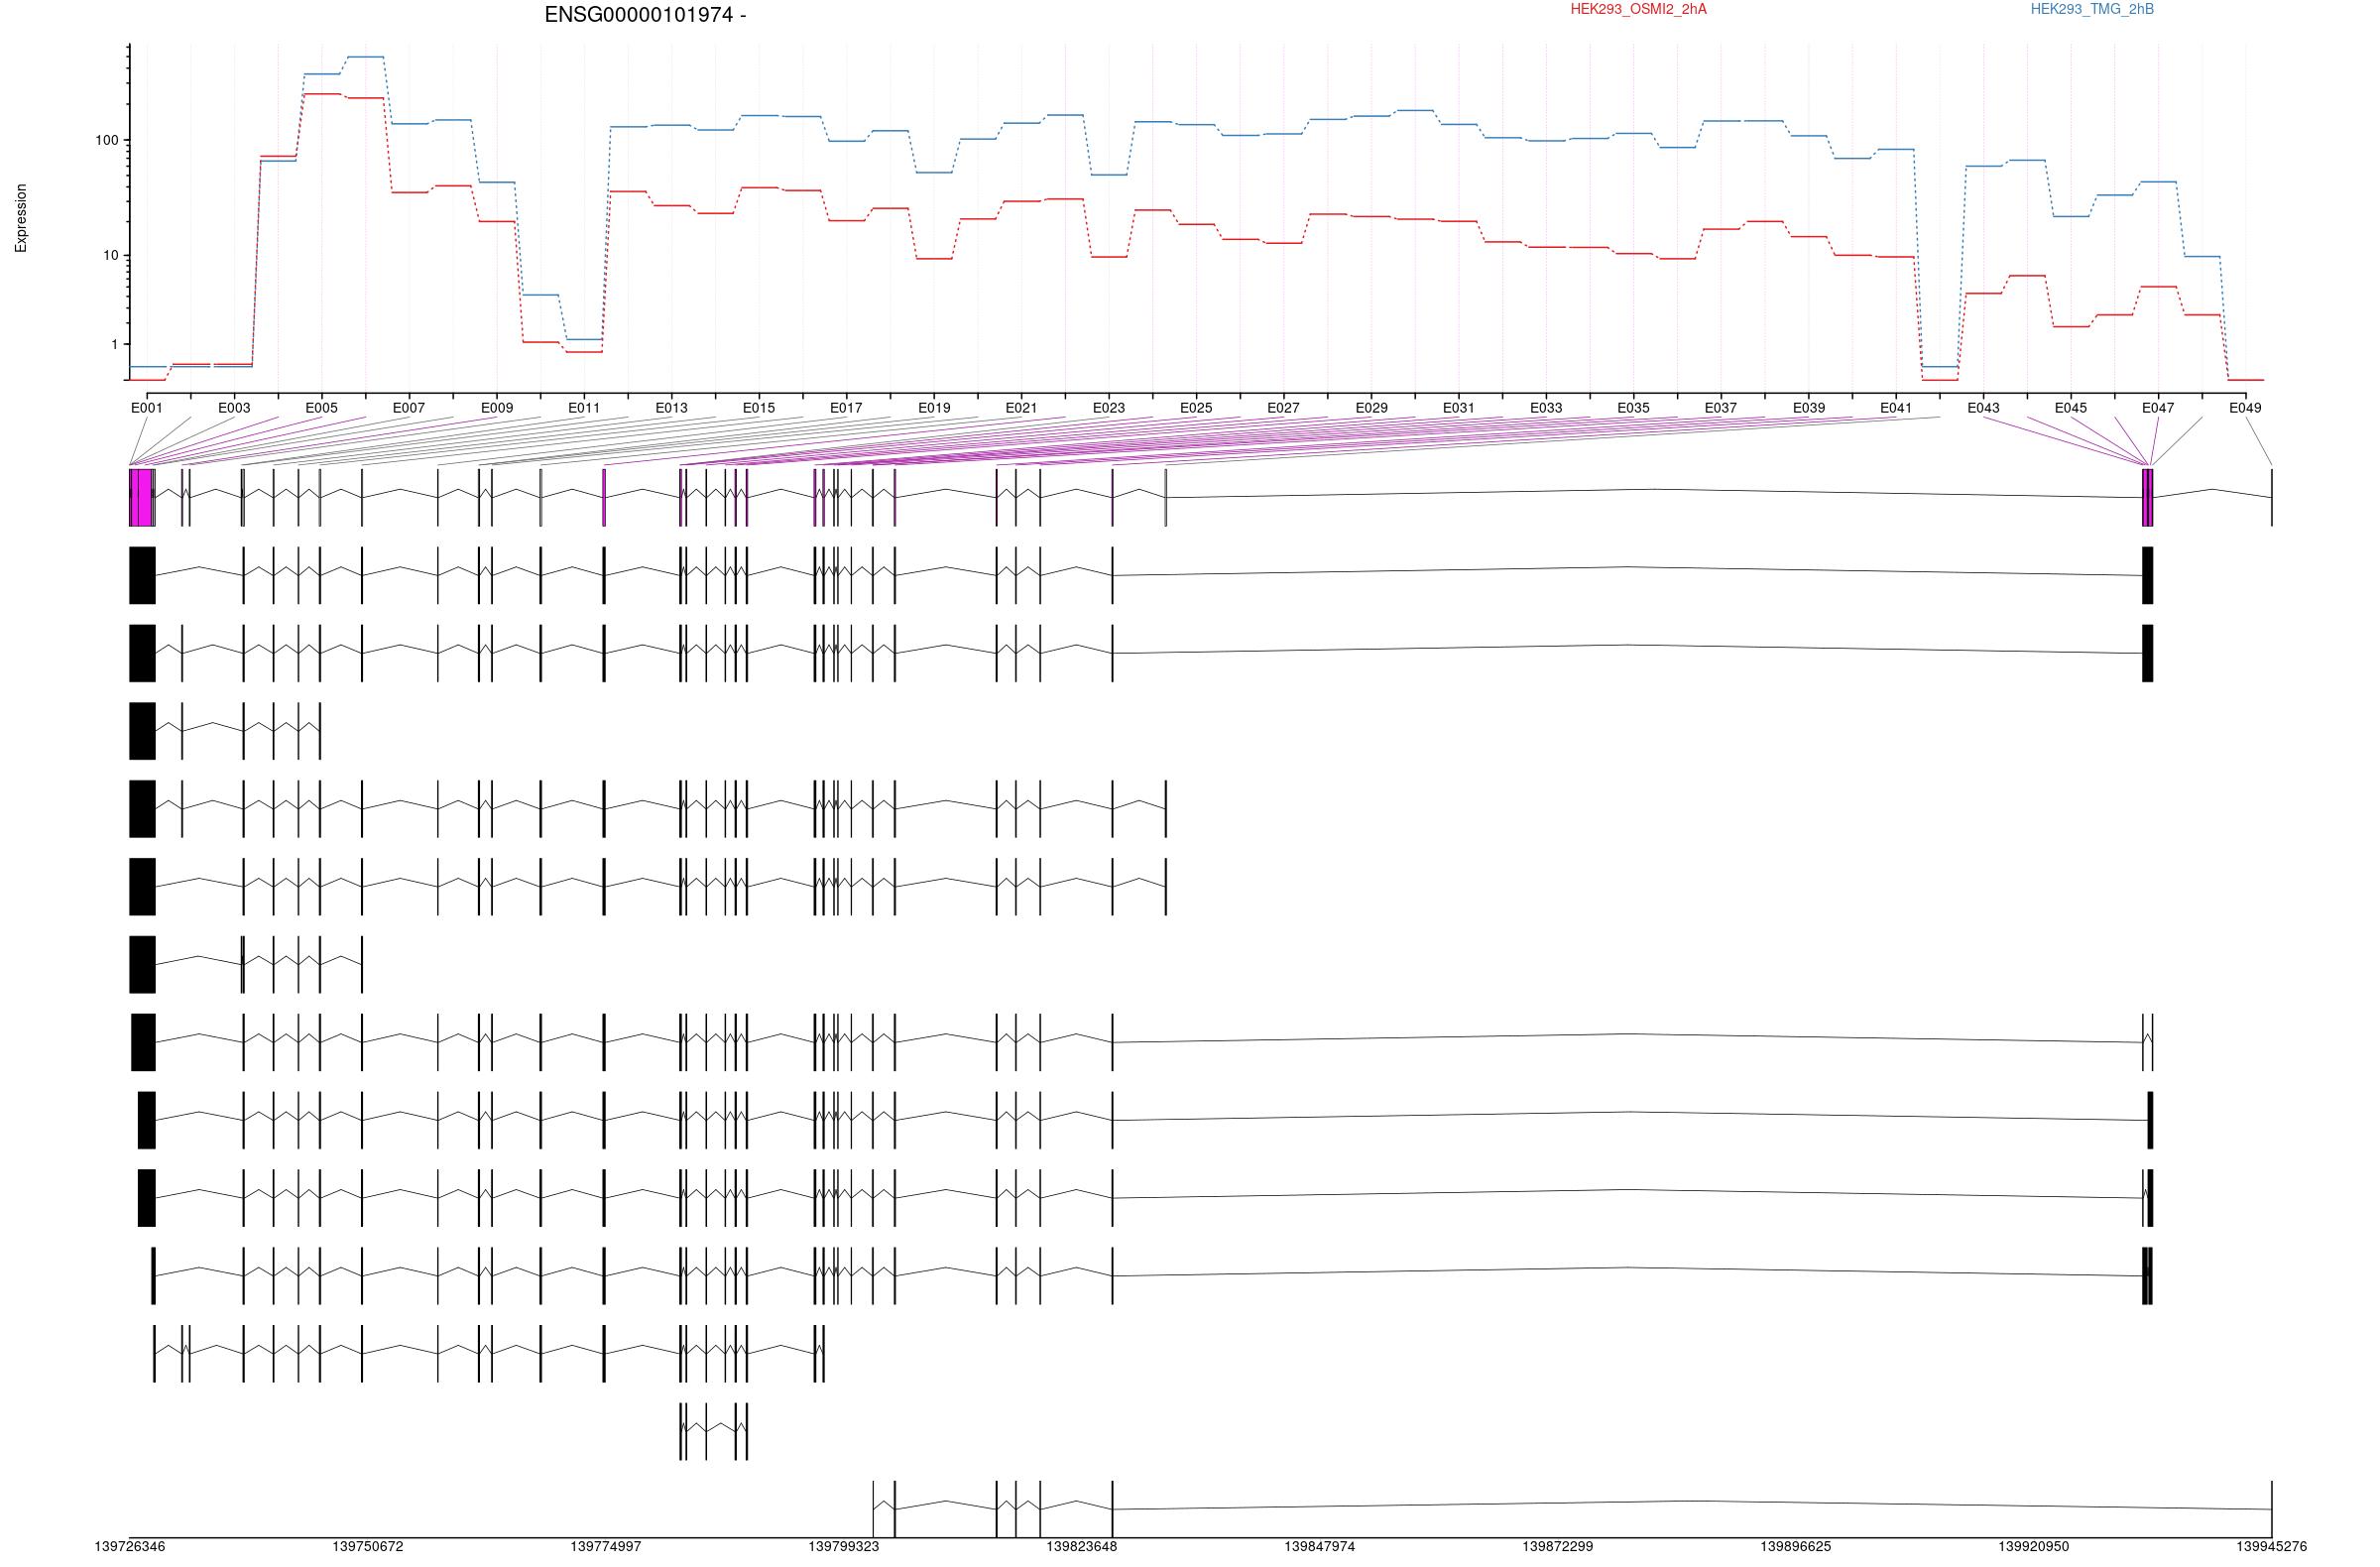2380x1567 pixels.
Task: Select exon label E023
Action: click(x=1109, y=408)
